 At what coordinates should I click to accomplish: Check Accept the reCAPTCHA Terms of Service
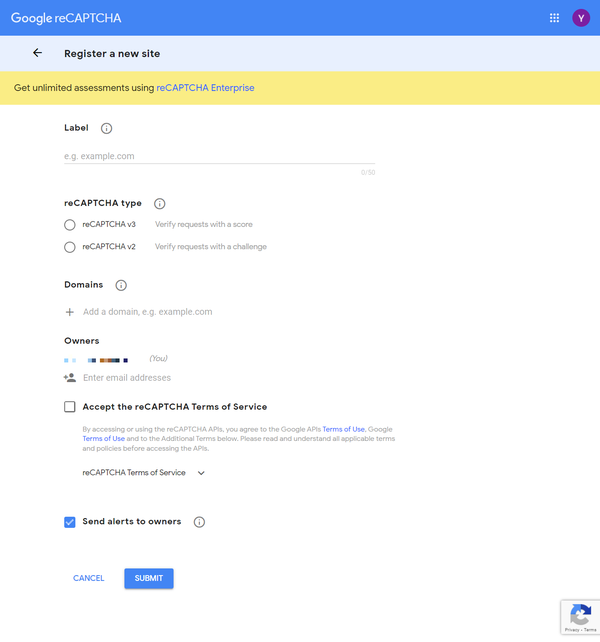70,407
